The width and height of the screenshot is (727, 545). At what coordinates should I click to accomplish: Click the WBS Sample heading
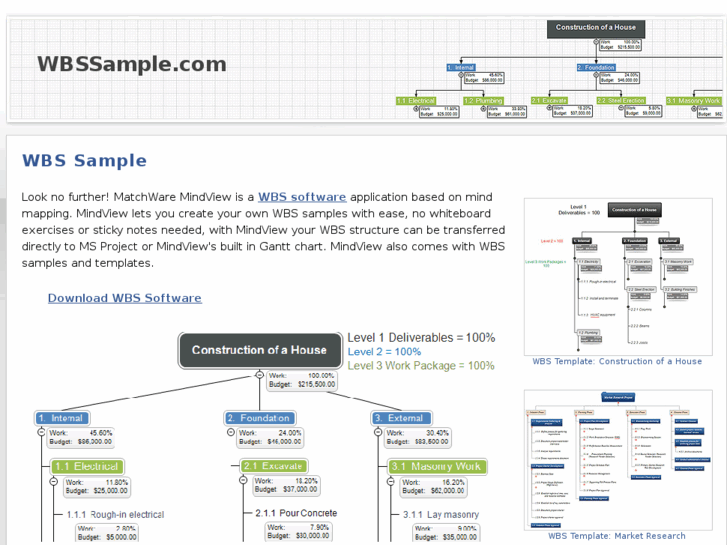click(84, 160)
